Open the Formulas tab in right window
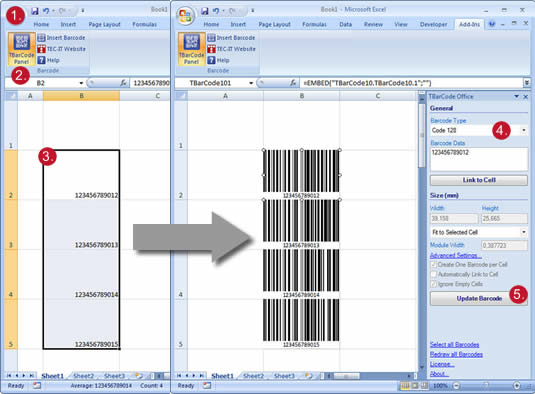This screenshot has width=535, height=394. click(314, 24)
